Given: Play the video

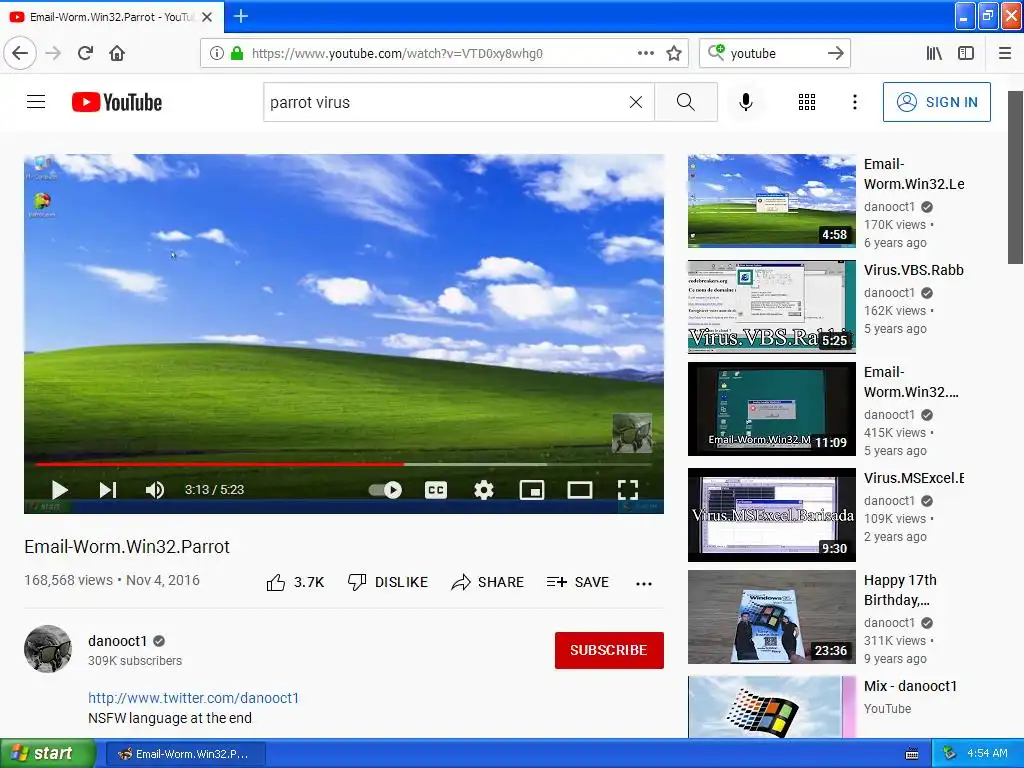Looking at the screenshot, I should [59, 490].
